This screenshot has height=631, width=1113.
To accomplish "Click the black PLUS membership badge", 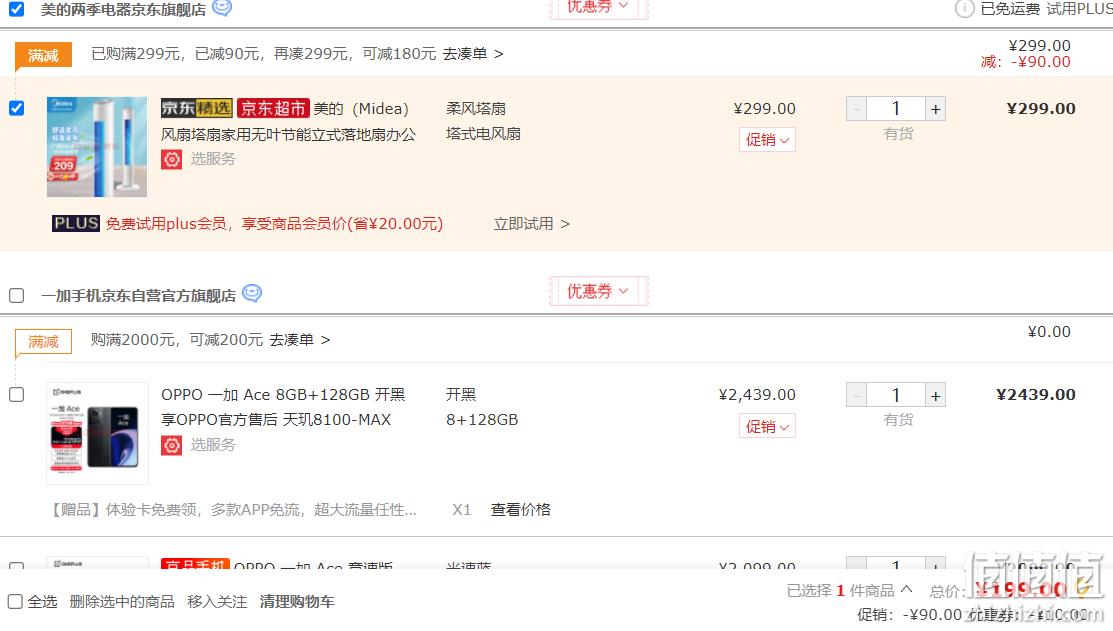I will pos(76,224).
